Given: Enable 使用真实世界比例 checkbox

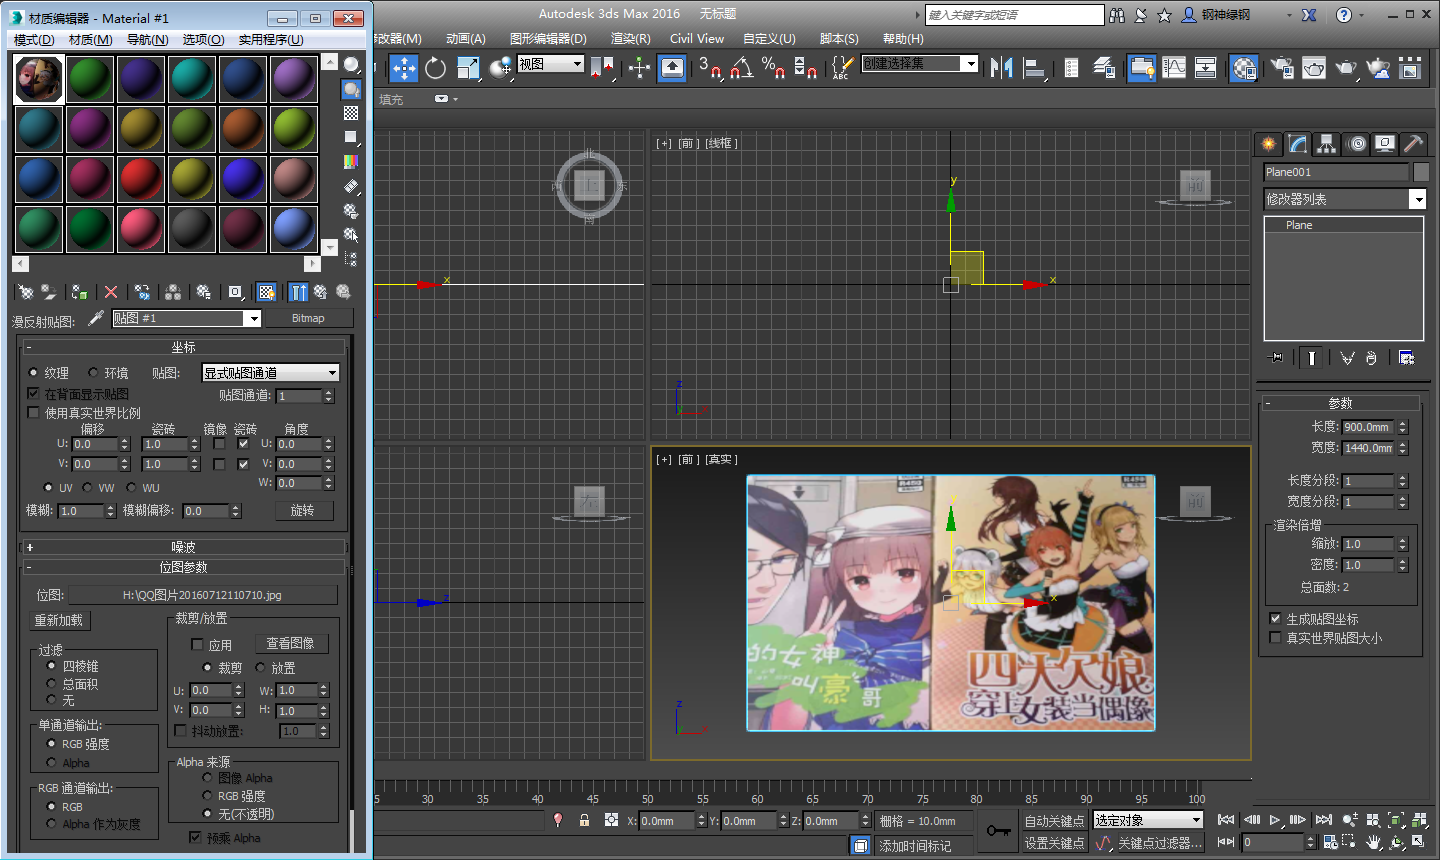Looking at the screenshot, I should pyautogui.click(x=33, y=412).
